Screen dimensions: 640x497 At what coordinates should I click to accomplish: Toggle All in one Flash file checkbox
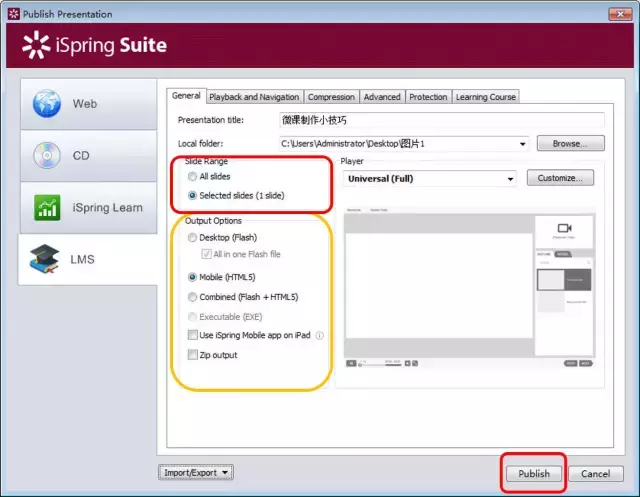(207, 254)
